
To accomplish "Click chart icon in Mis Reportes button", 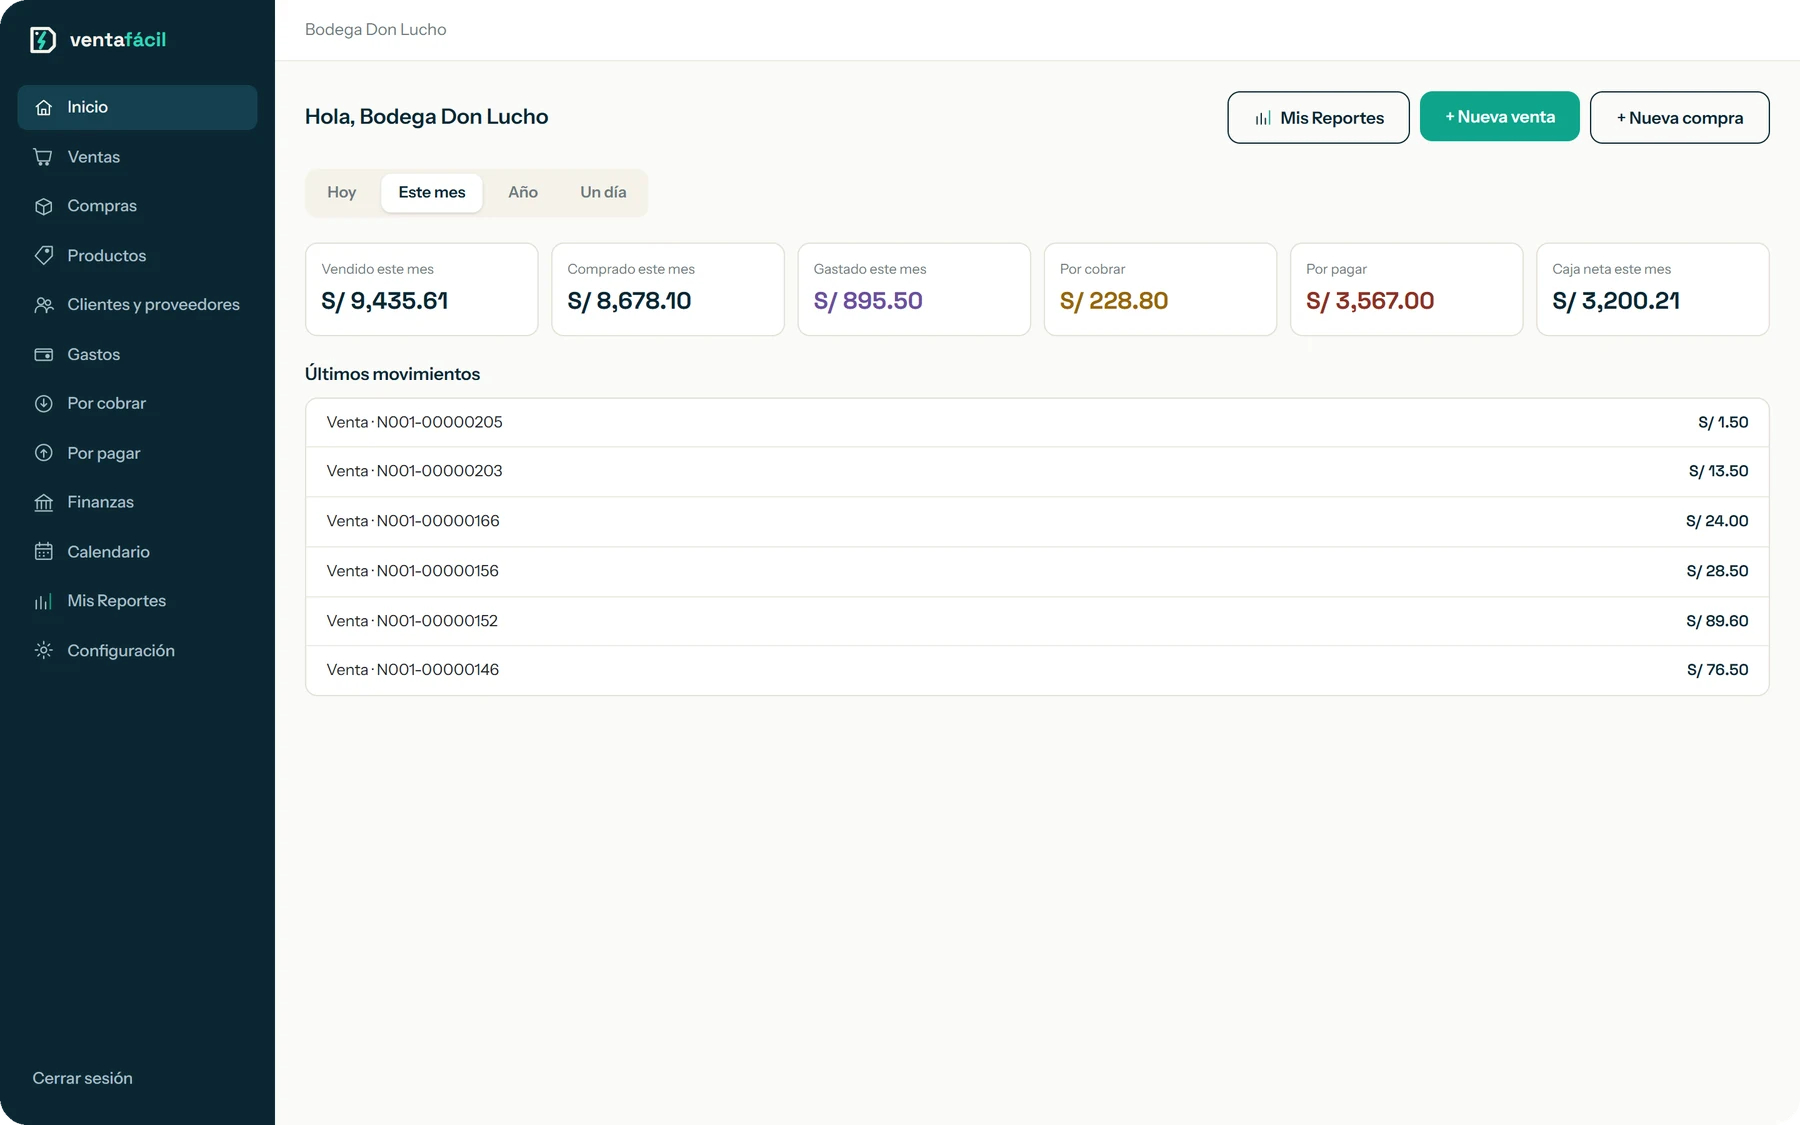I will coord(1263,118).
